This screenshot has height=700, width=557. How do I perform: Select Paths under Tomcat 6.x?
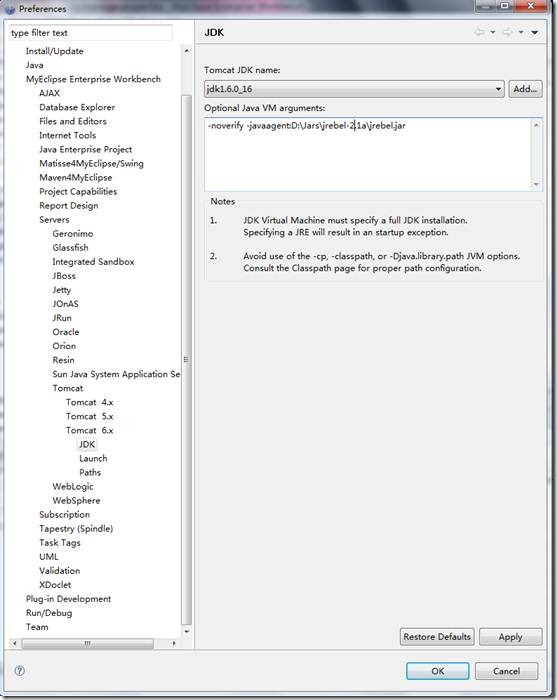pyautogui.click(x=90, y=472)
